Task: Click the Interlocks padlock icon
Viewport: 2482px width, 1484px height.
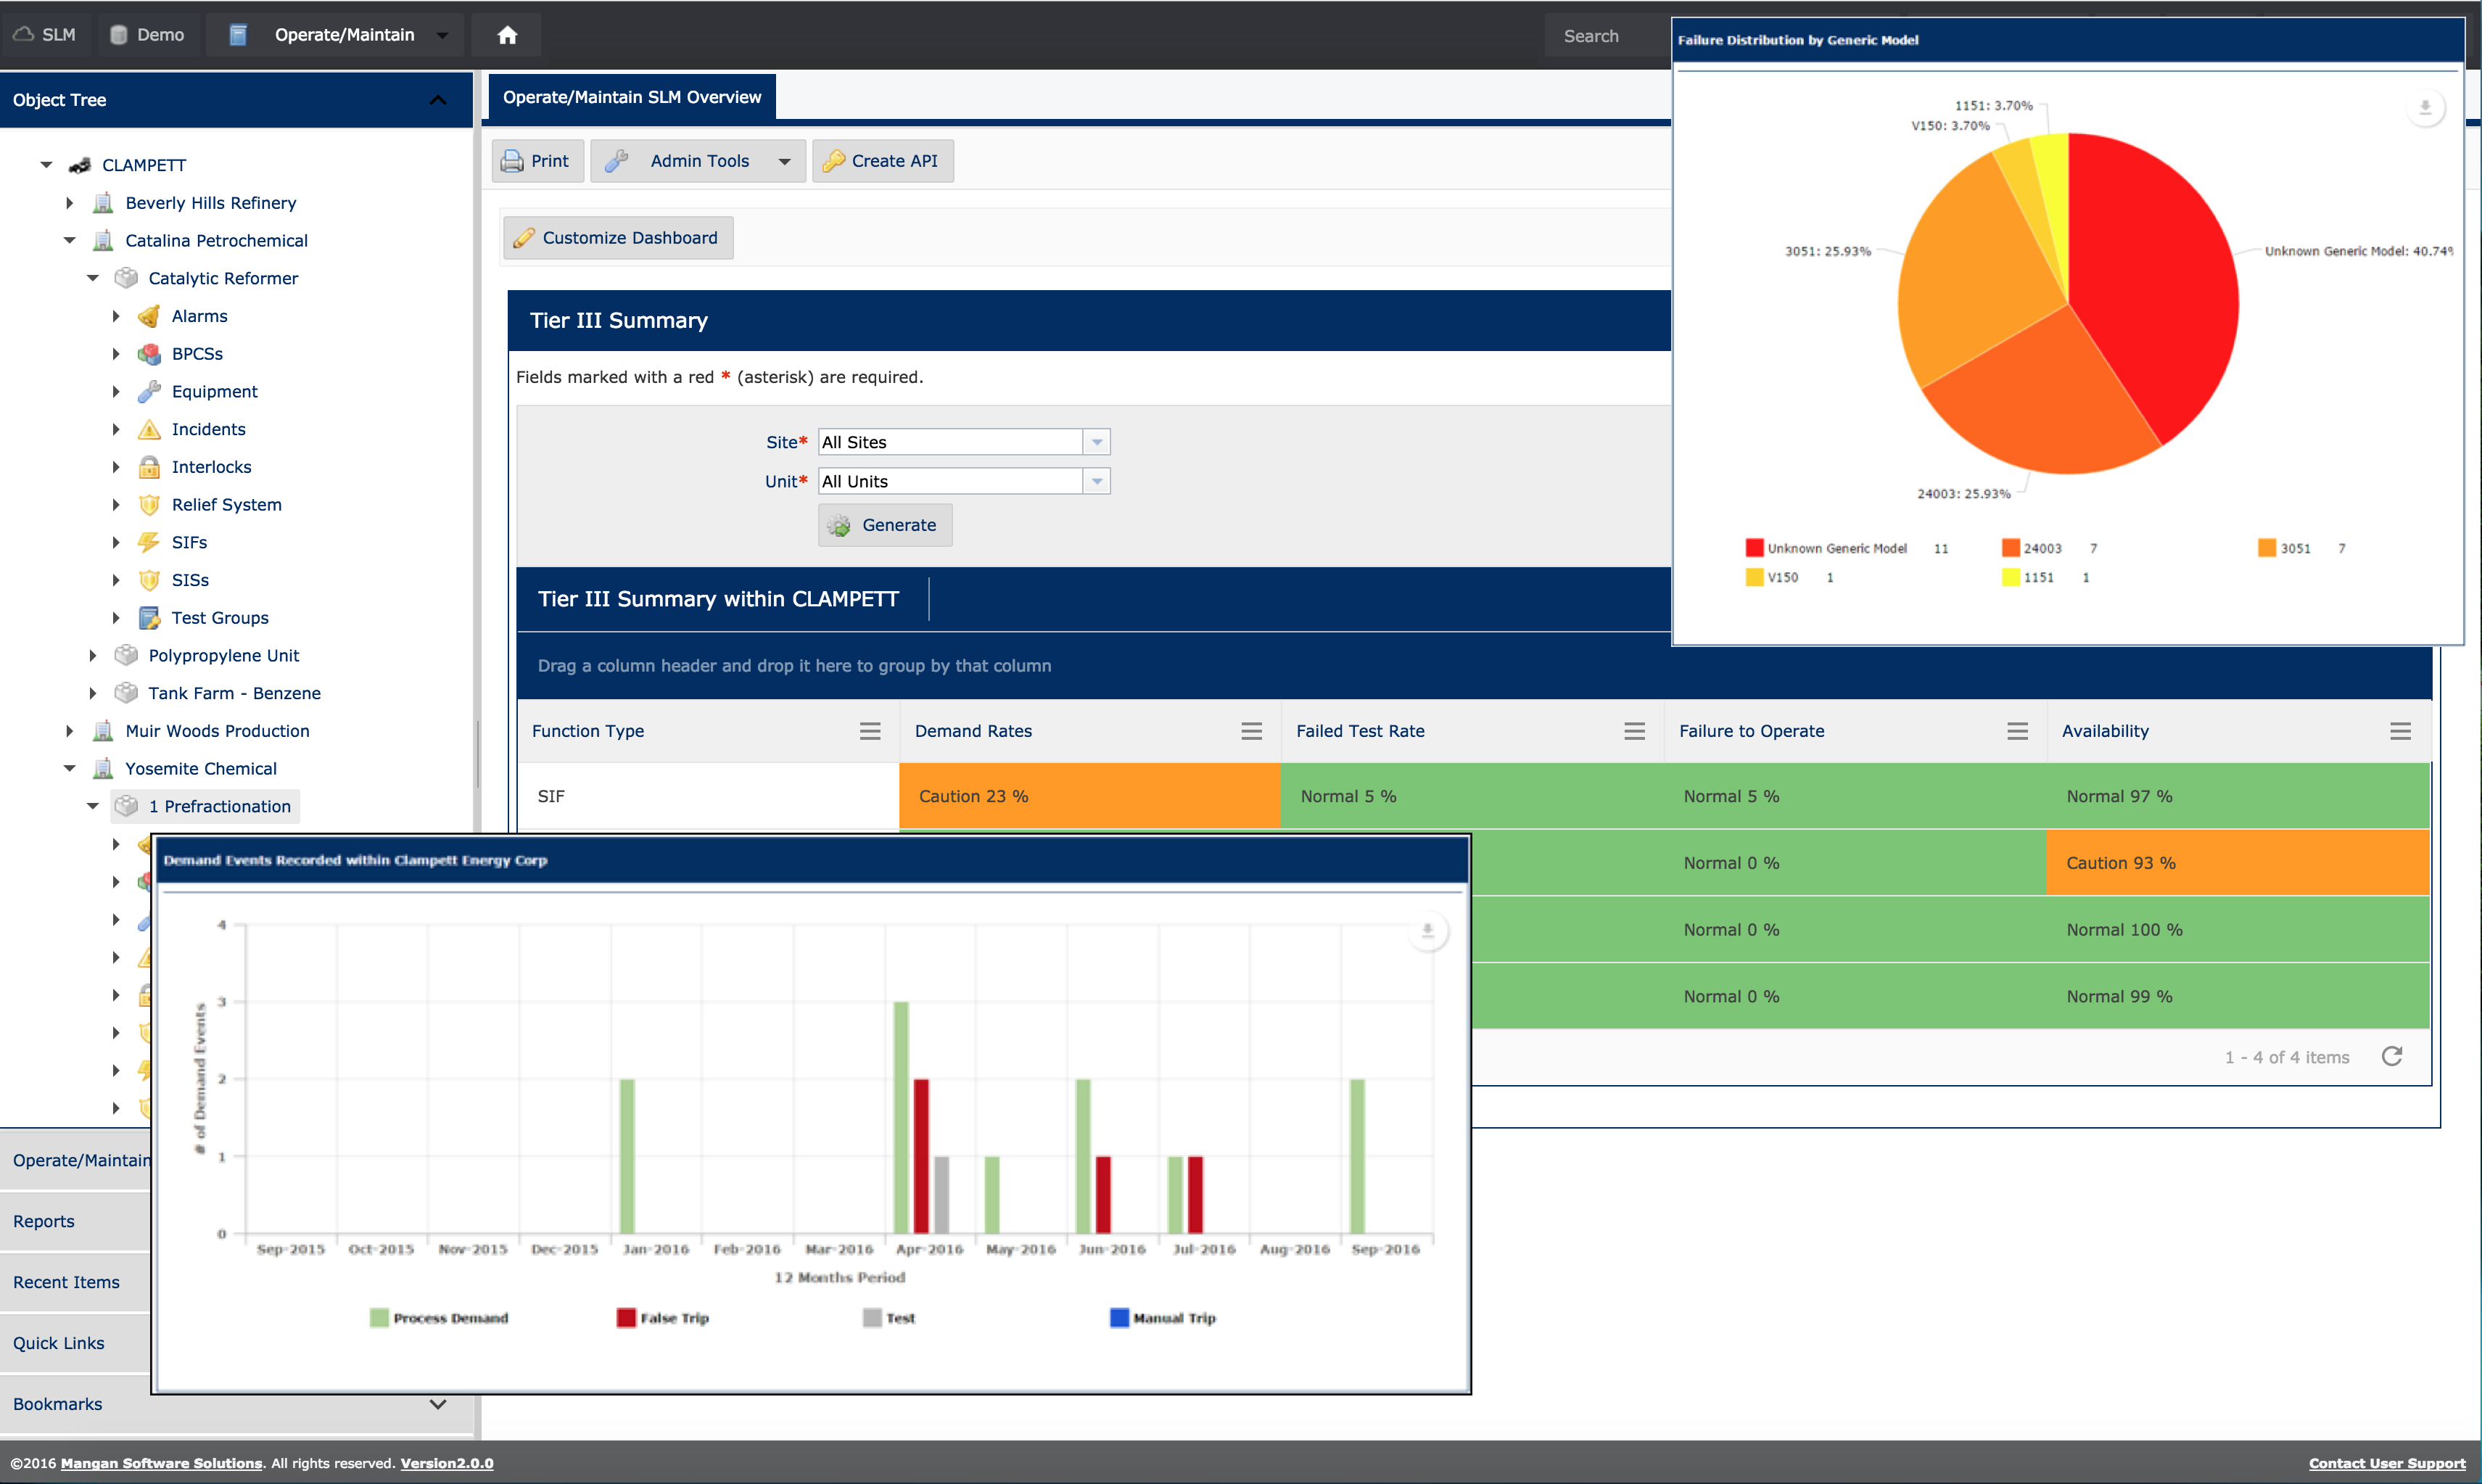Action: 149,467
